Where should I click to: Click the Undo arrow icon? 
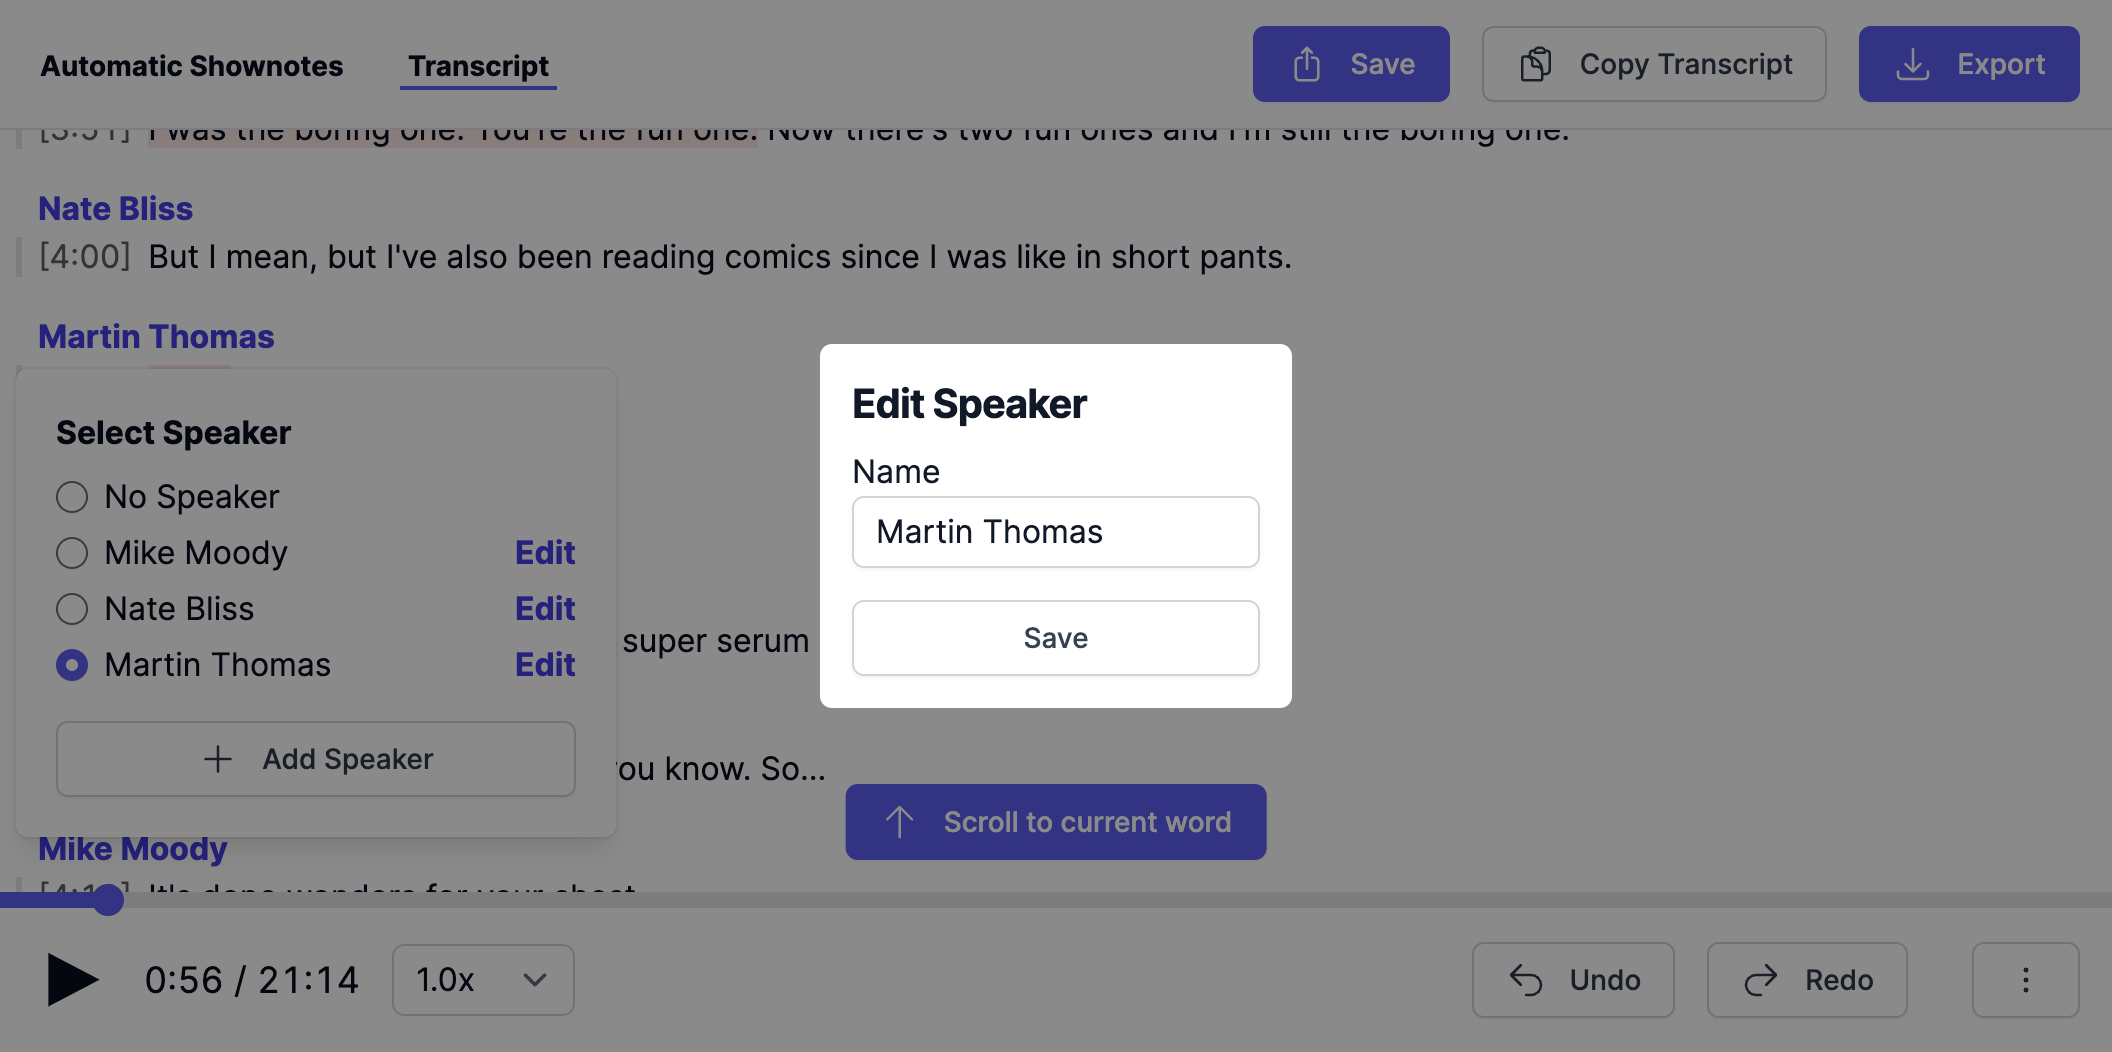coord(1526,980)
